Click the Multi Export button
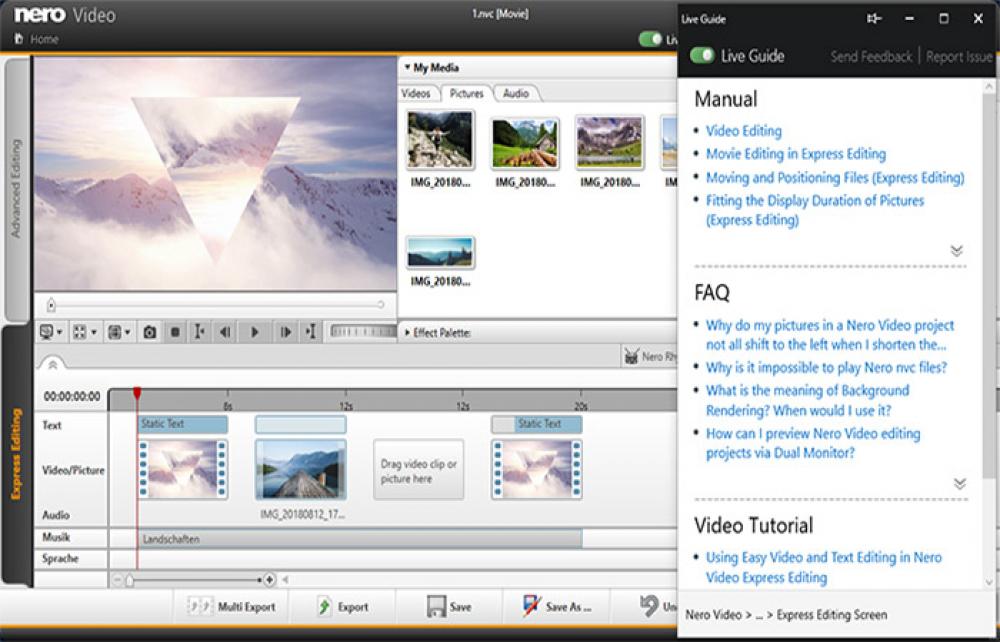The image size is (1000, 642). [x=229, y=607]
